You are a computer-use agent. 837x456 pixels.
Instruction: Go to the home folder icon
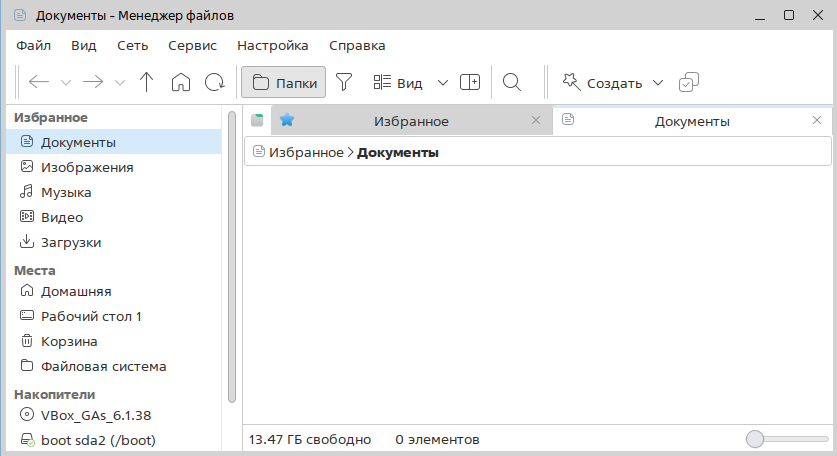181,82
